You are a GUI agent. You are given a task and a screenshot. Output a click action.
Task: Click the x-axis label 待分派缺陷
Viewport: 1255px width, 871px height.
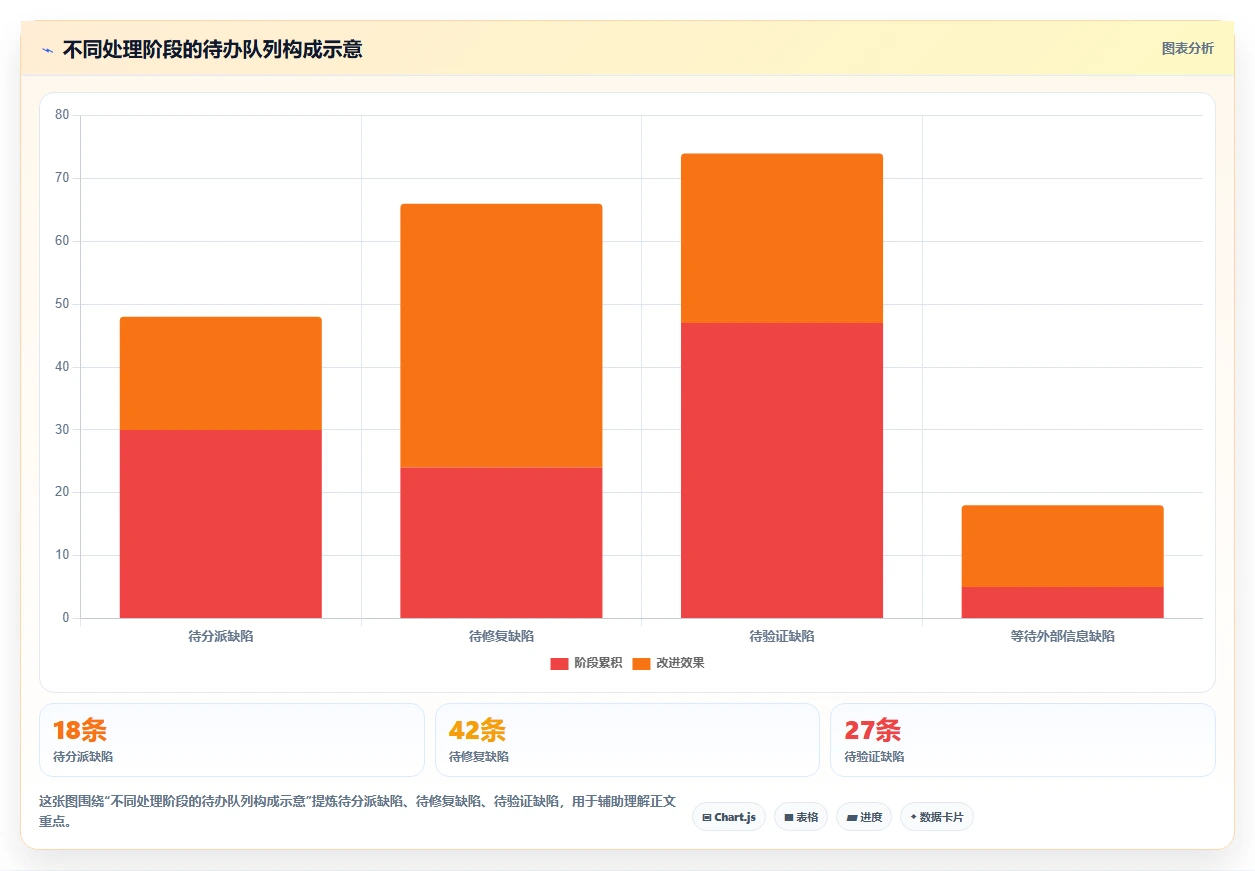coord(221,636)
